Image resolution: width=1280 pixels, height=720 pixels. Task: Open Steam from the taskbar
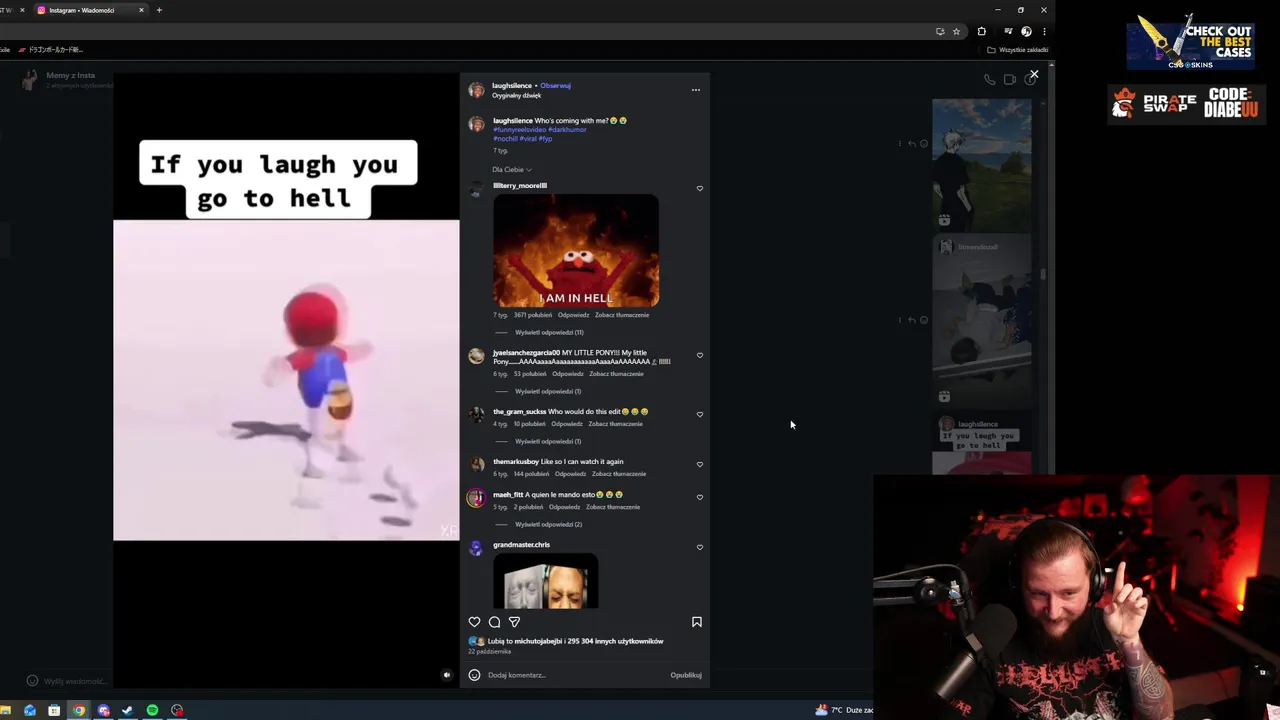click(x=127, y=710)
